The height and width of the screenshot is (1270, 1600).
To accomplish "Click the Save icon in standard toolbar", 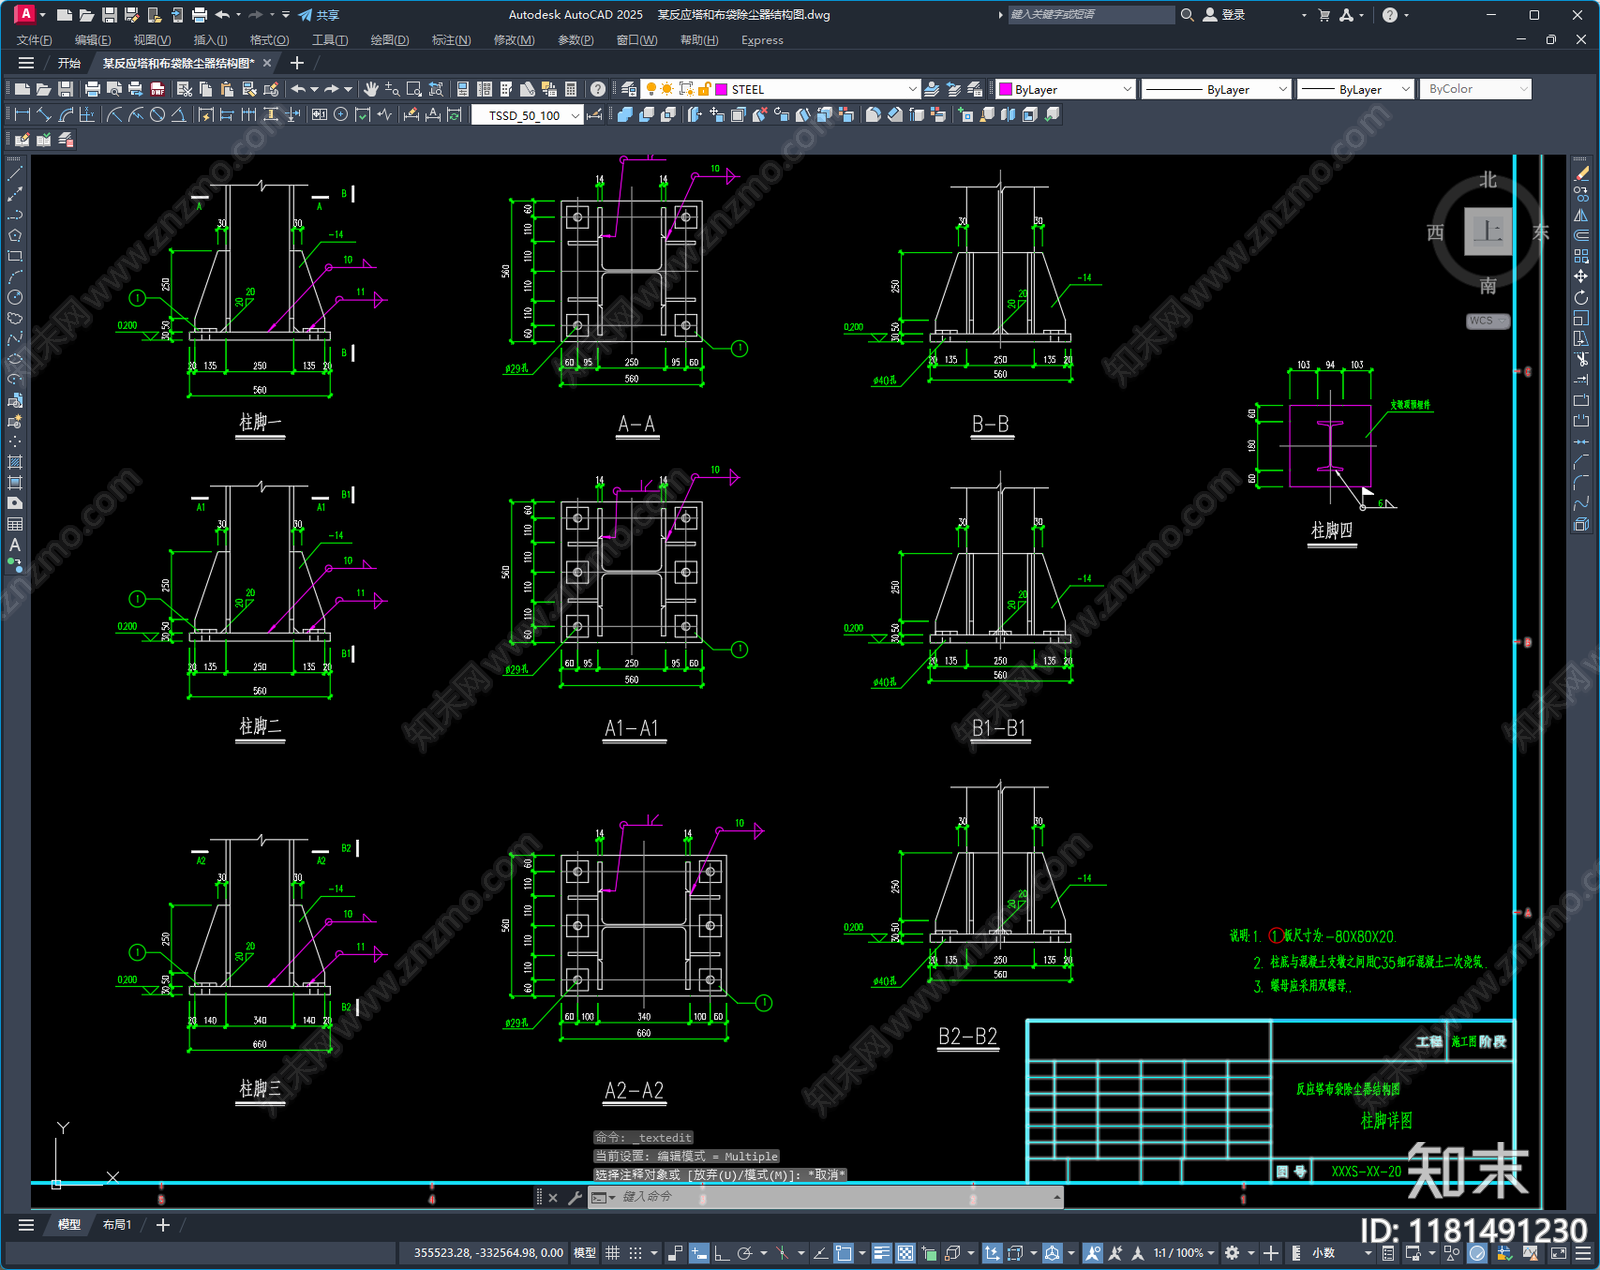I will coord(65,89).
